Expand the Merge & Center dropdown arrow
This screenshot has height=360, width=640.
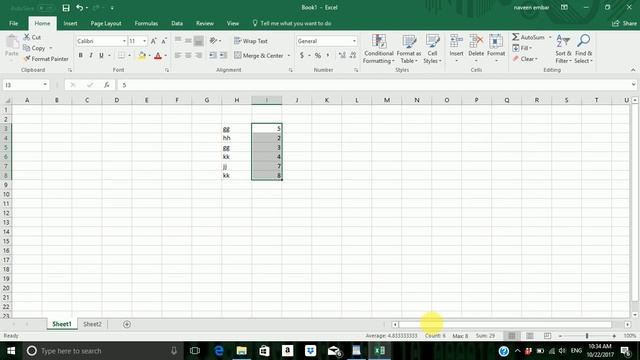coord(289,56)
